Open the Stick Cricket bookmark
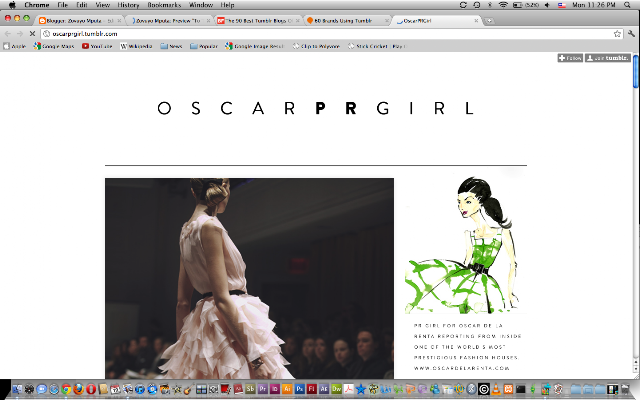 click(x=376, y=46)
